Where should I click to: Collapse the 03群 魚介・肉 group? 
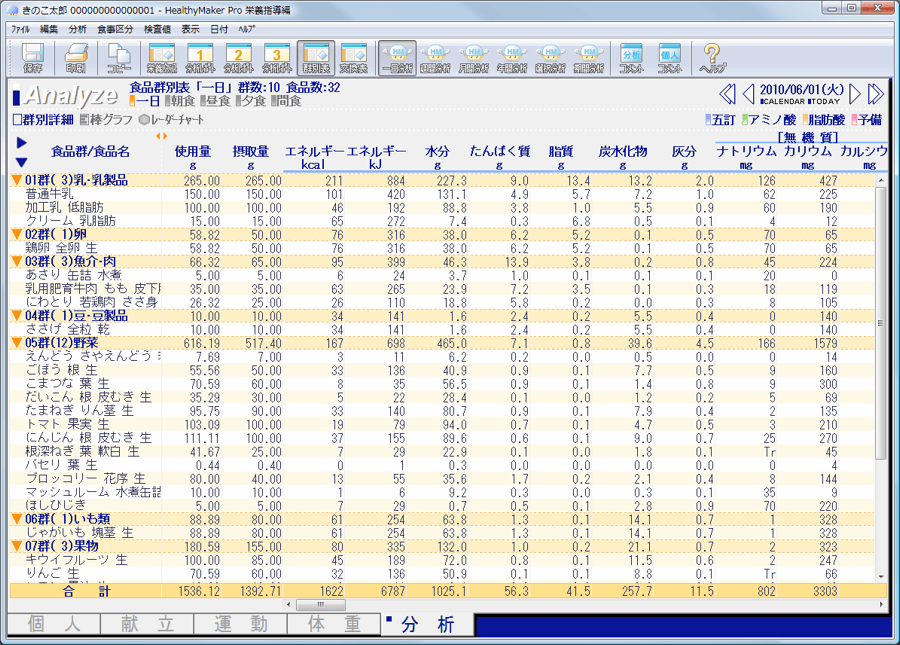17,262
